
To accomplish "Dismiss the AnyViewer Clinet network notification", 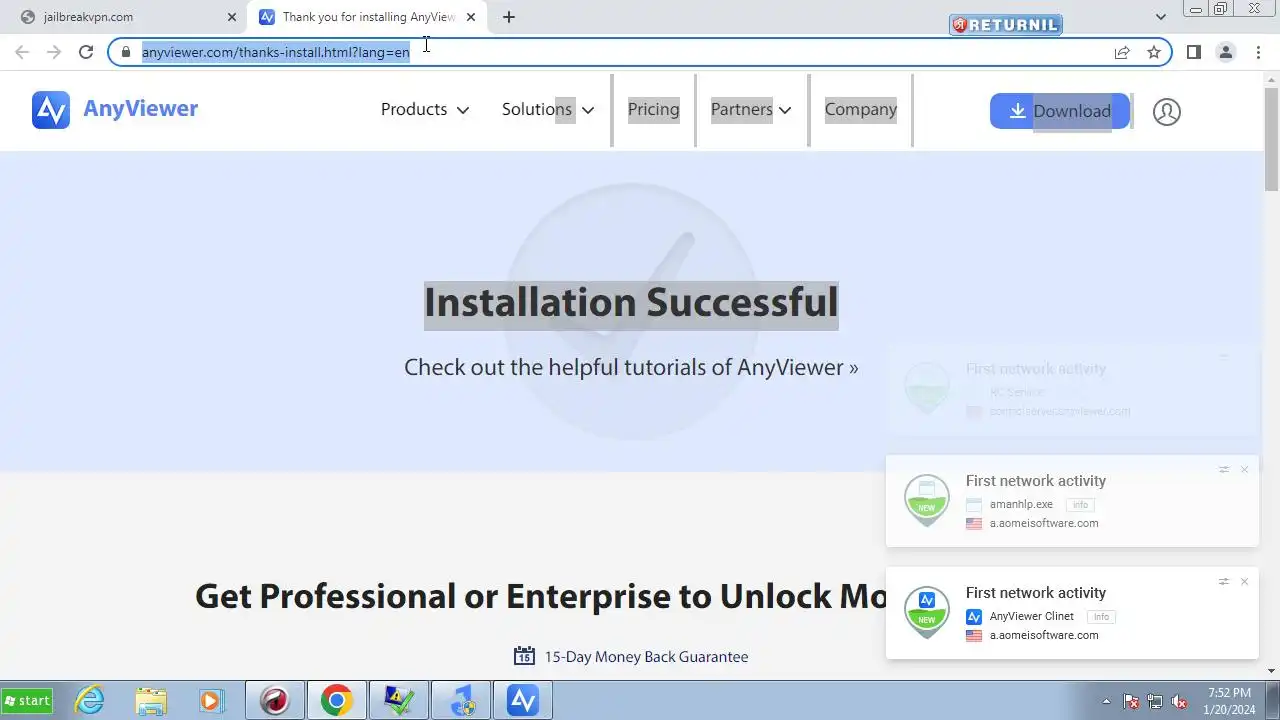I will [1244, 581].
